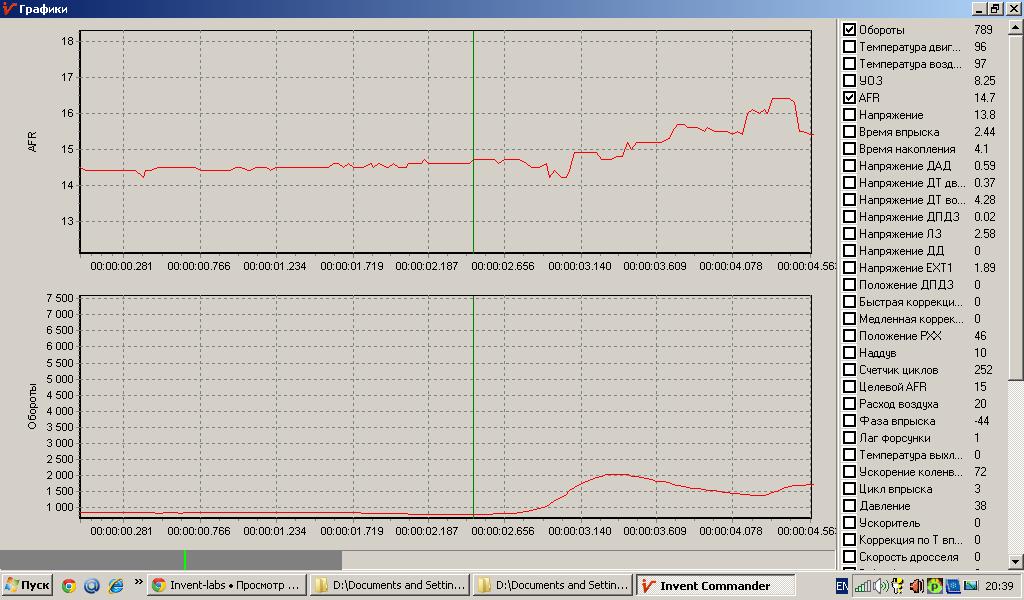Viewport: 1024px width, 600px height.
Task: Check the Целевой AFR checkbox
Action: [849, 387]
